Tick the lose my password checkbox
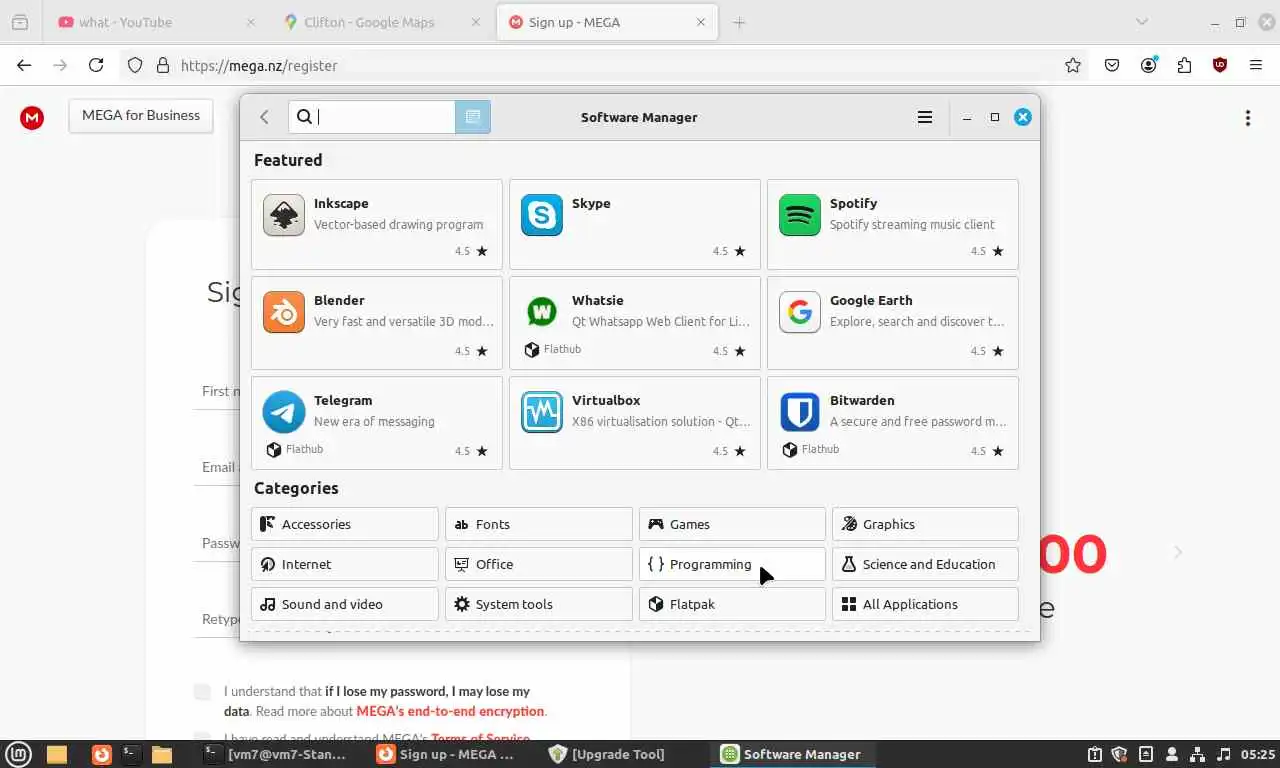Image resolution: width=1280 pixels, height=768 pixels. 202,692
